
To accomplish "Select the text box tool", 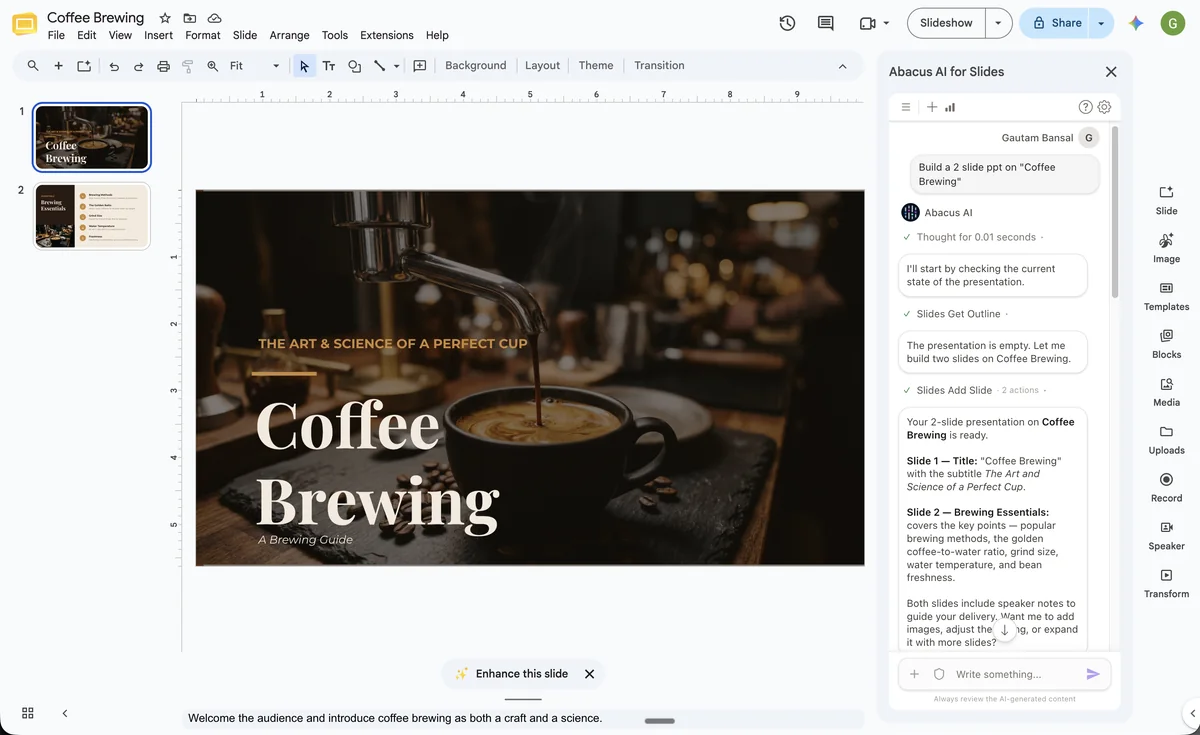I will [329, 66].
